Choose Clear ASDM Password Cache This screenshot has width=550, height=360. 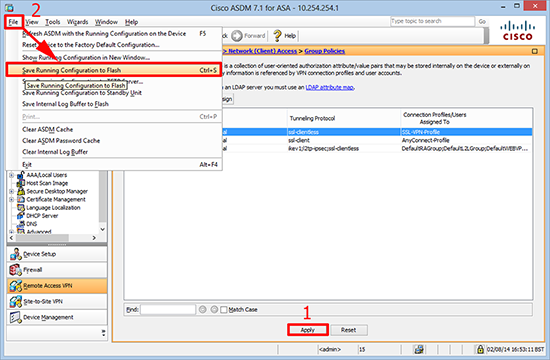tap(114, 141)
